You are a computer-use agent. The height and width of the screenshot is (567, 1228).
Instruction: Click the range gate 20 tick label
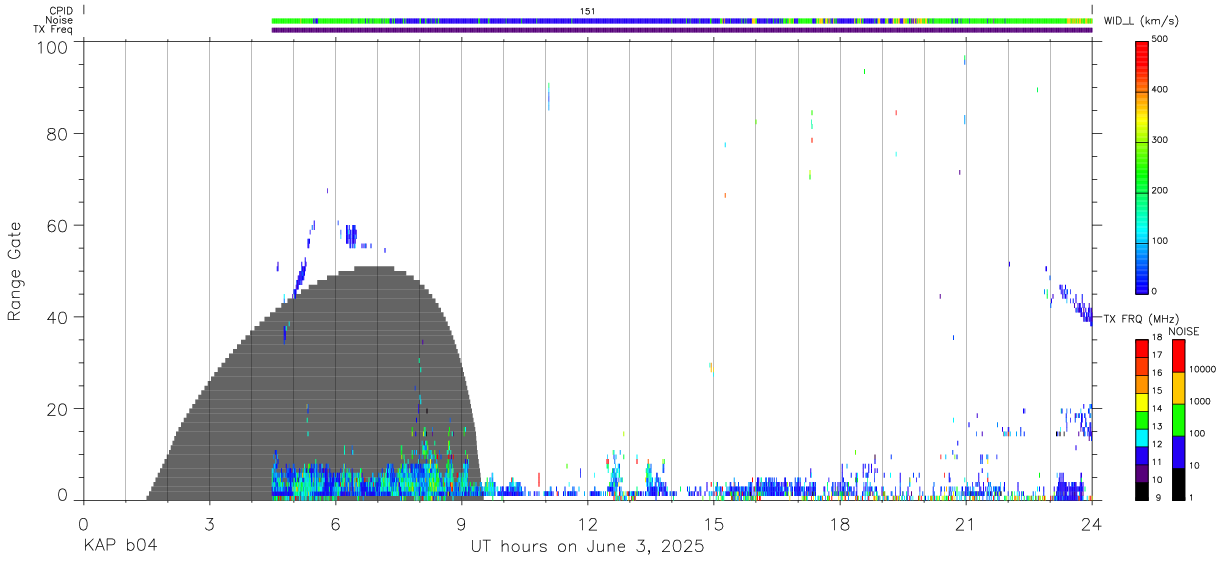tap(57, 409)
